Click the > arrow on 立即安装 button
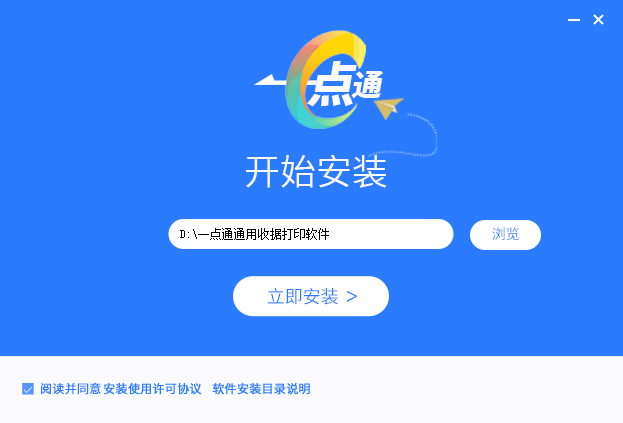The width and height of the screenshot is (623, 423). click(352, 297)
